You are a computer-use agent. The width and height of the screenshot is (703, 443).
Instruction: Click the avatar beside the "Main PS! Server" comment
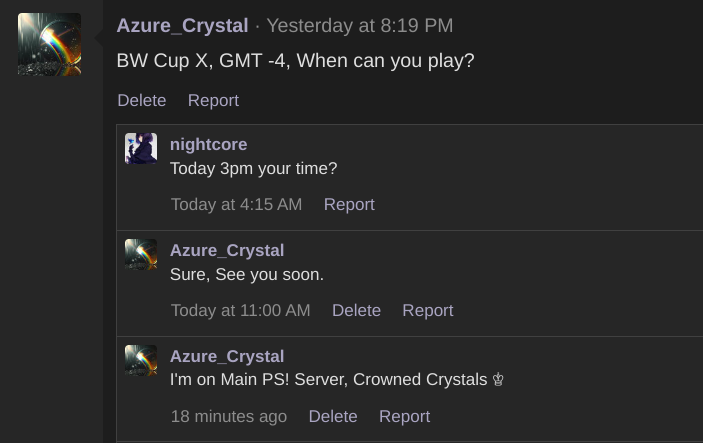coord(141,360)
